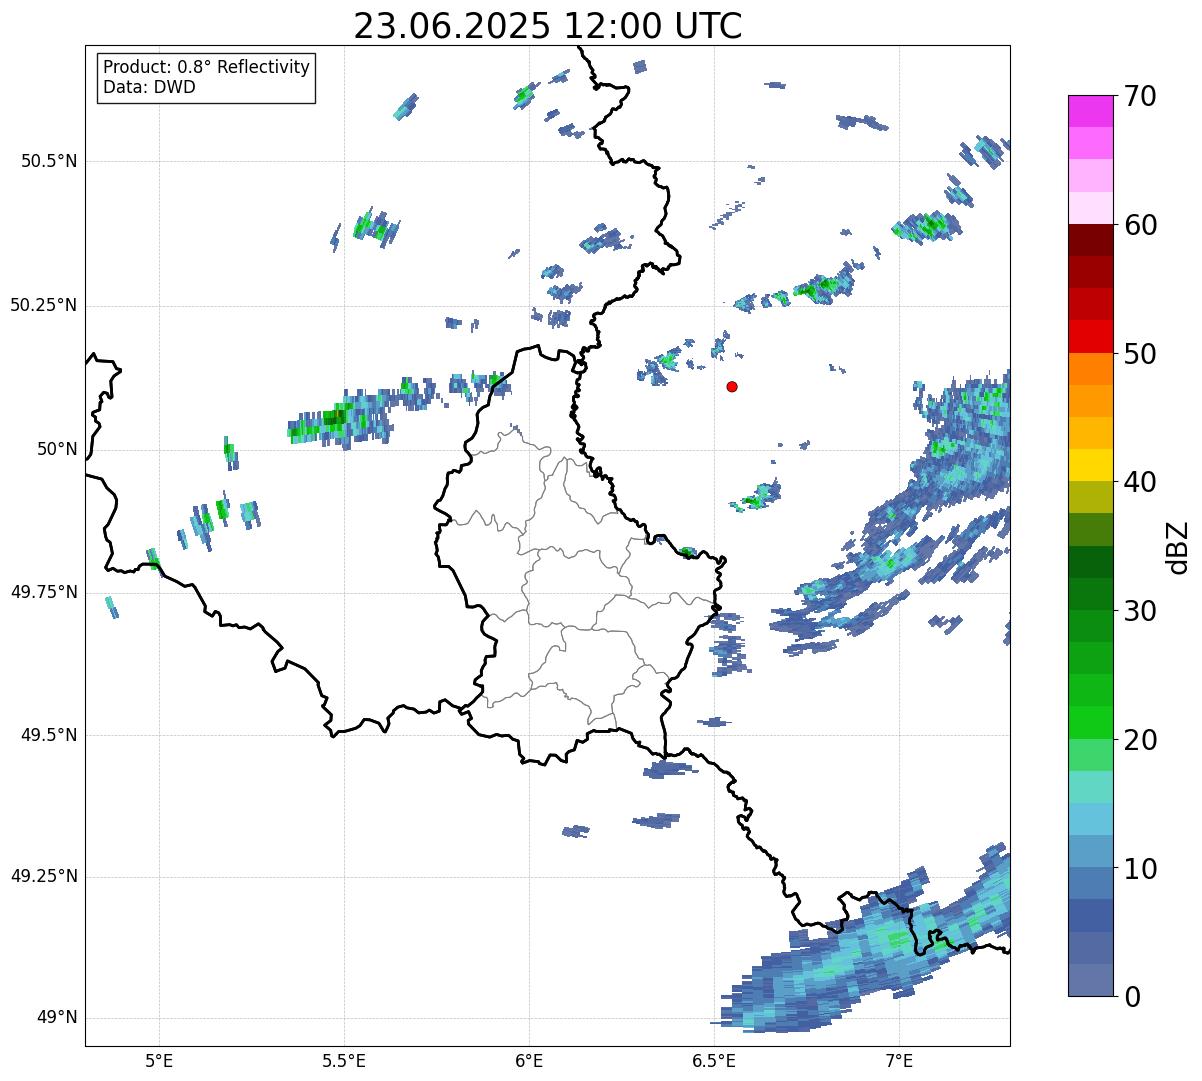Click the 5.5°E longitude label
The height and width of the screenshot is (1081, 1202).
point(344,1062)
